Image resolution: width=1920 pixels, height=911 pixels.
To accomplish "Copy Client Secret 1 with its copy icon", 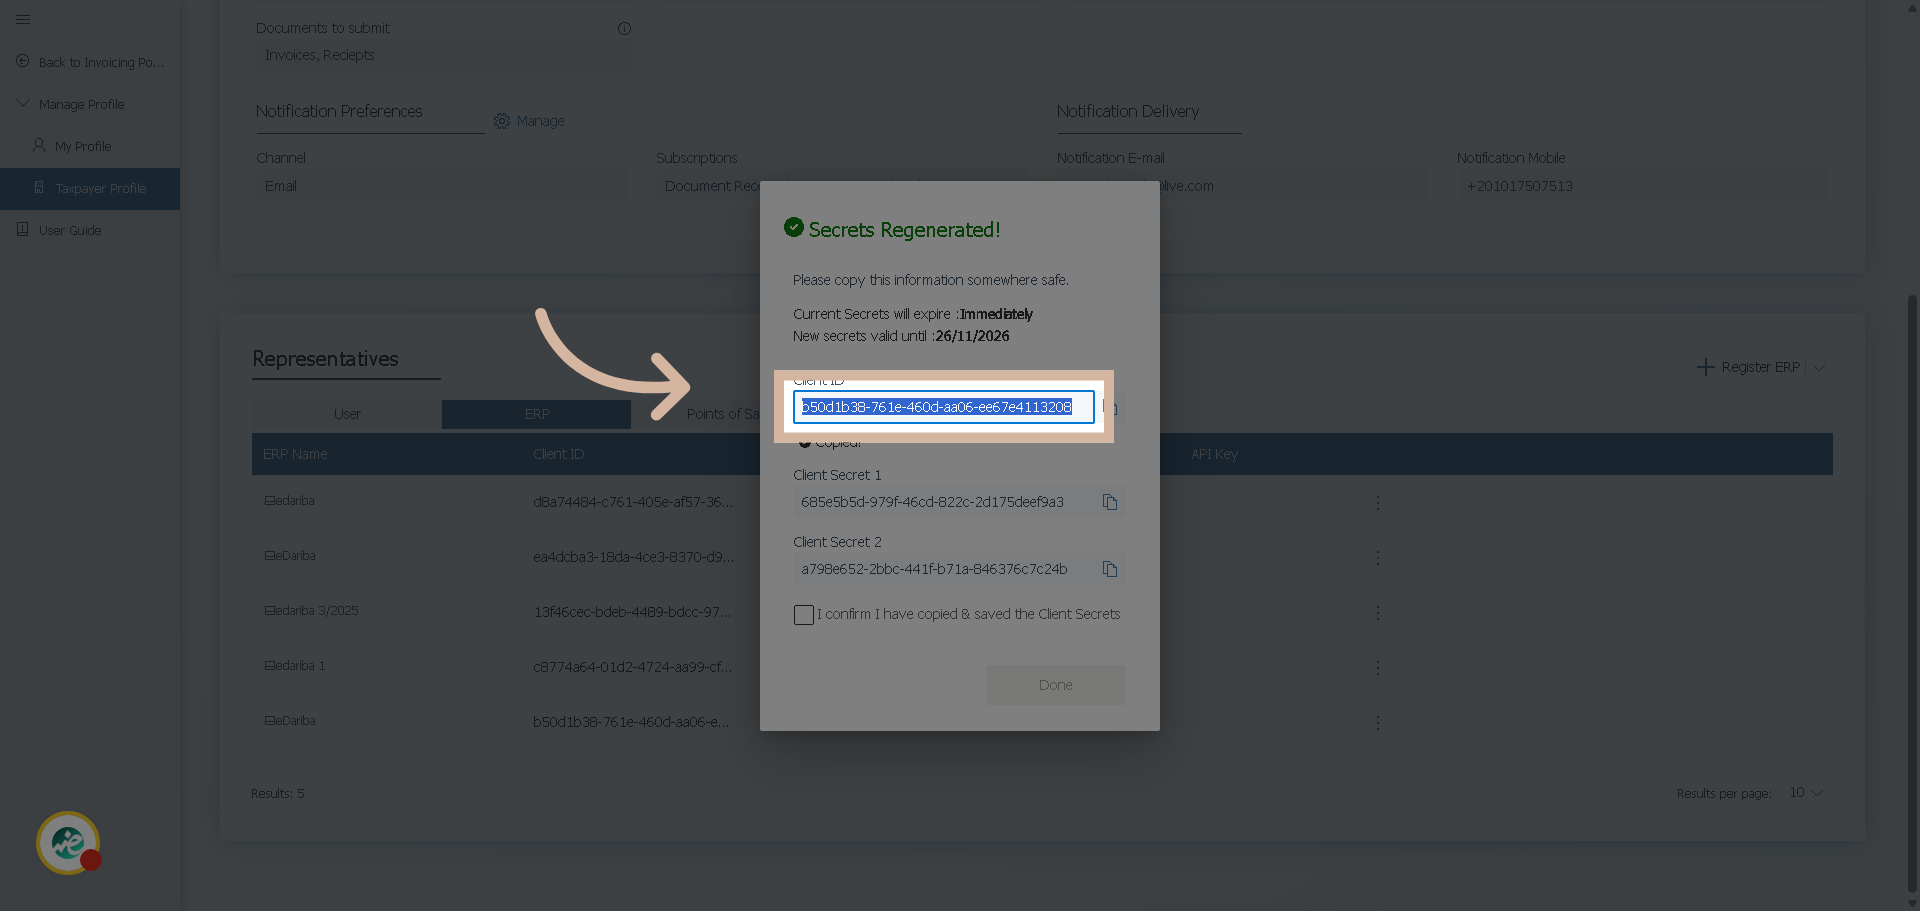I will click(1110, 502).
